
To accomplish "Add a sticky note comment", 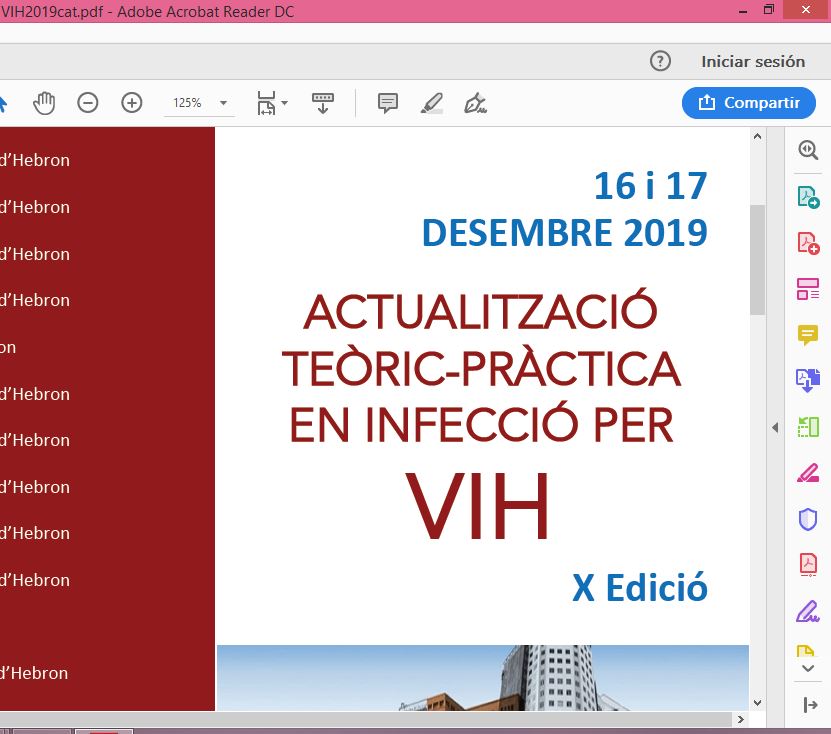I will pos(388,103).
